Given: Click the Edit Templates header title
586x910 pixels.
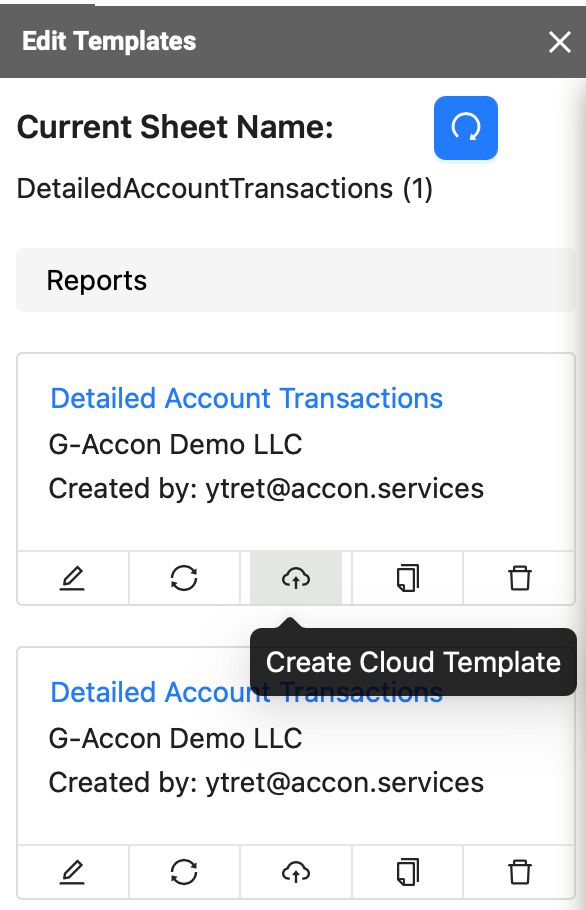Looking at the screenshot, I should click(109, 41).
